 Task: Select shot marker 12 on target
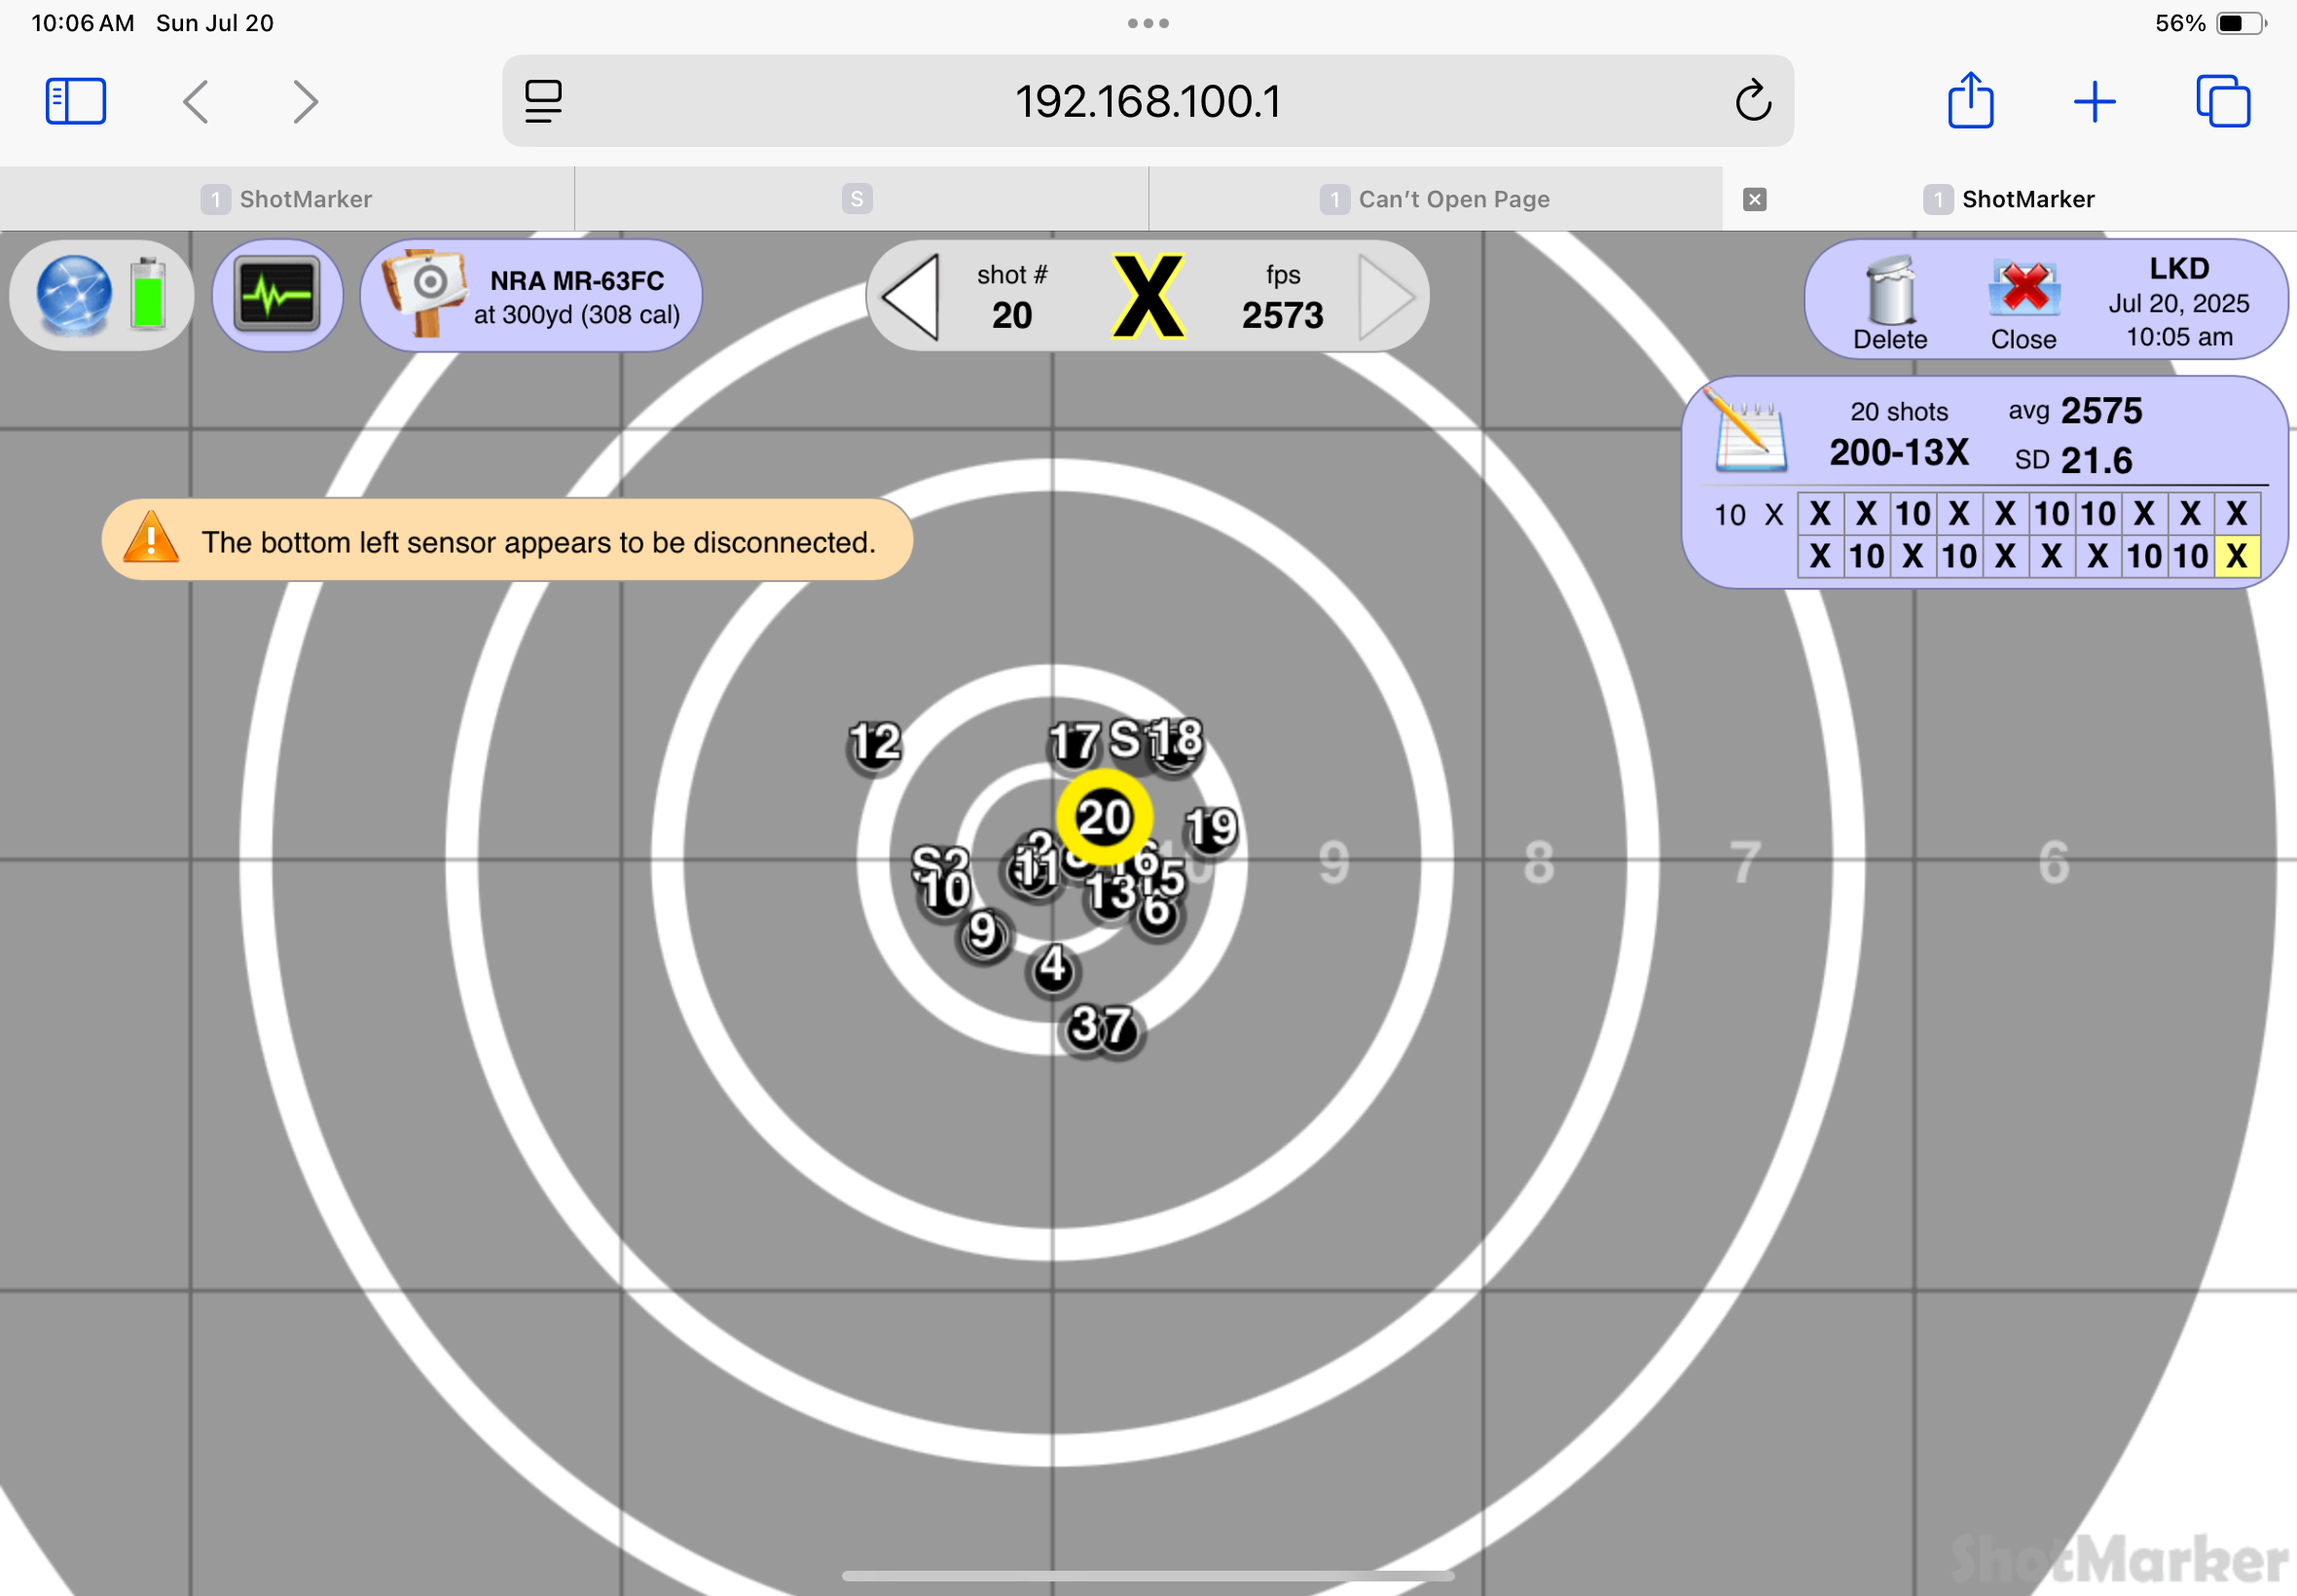pyautogui.click(x=875, y=745)
